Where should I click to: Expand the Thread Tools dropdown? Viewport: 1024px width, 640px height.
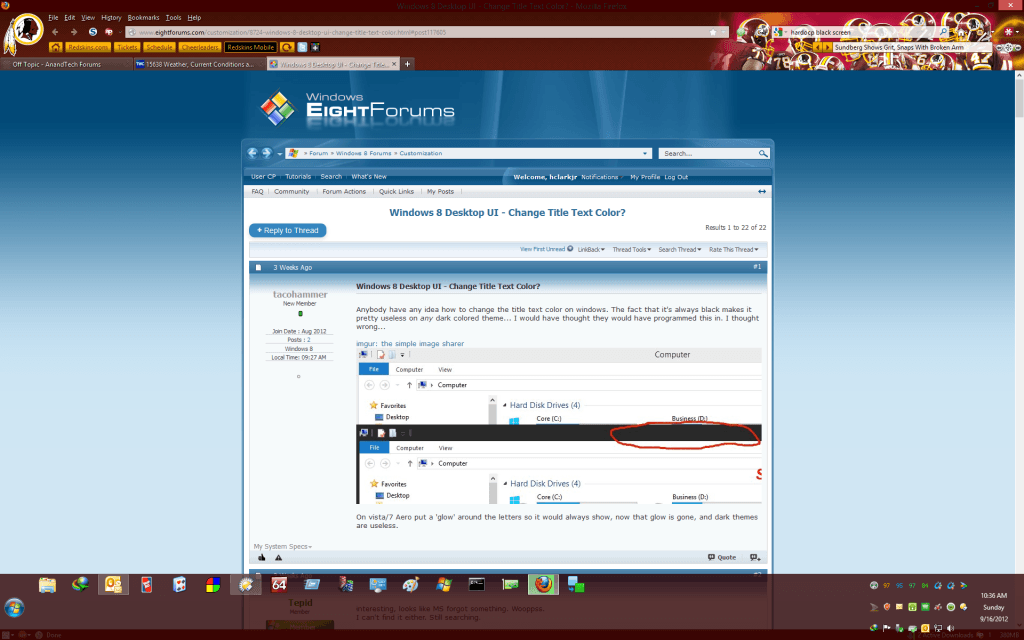coord(630,249)
